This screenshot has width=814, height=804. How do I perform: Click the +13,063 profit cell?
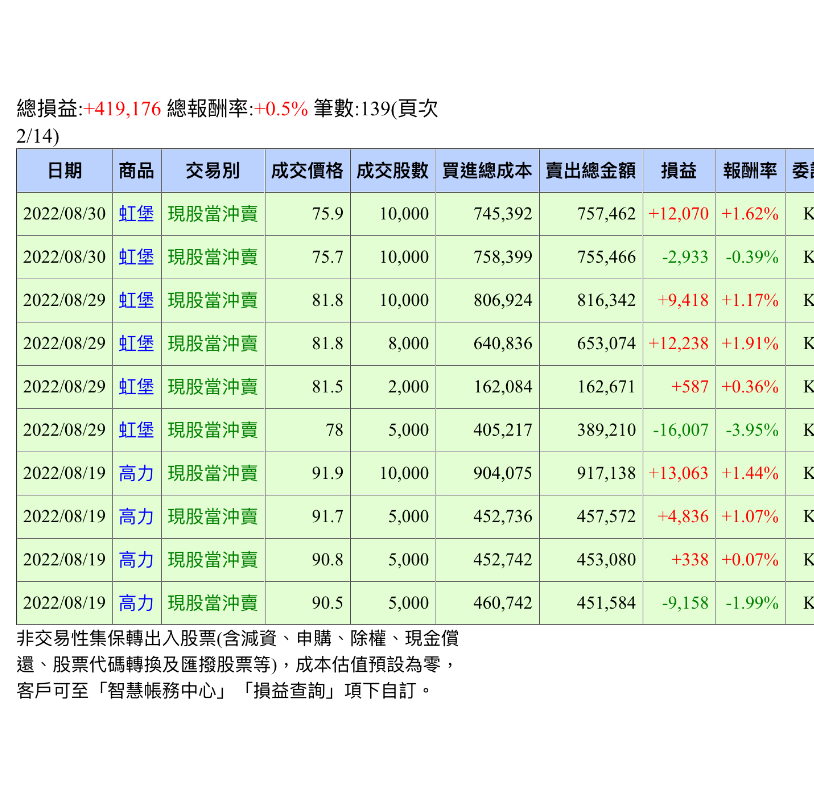678,473
